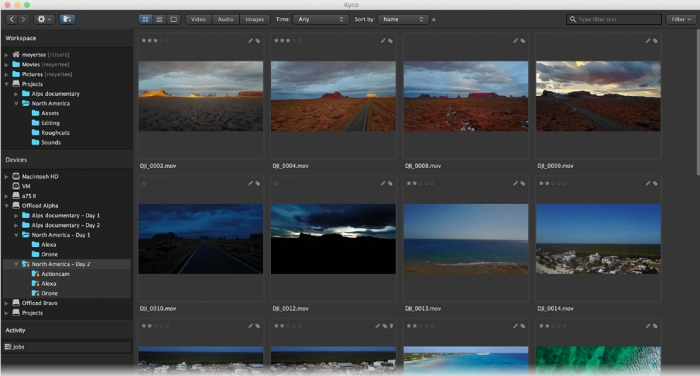The width and height of the screenshot is (700, 376).
Task: Click pencil icon on DJI_0012.mov card
Action: pos(383,184)
